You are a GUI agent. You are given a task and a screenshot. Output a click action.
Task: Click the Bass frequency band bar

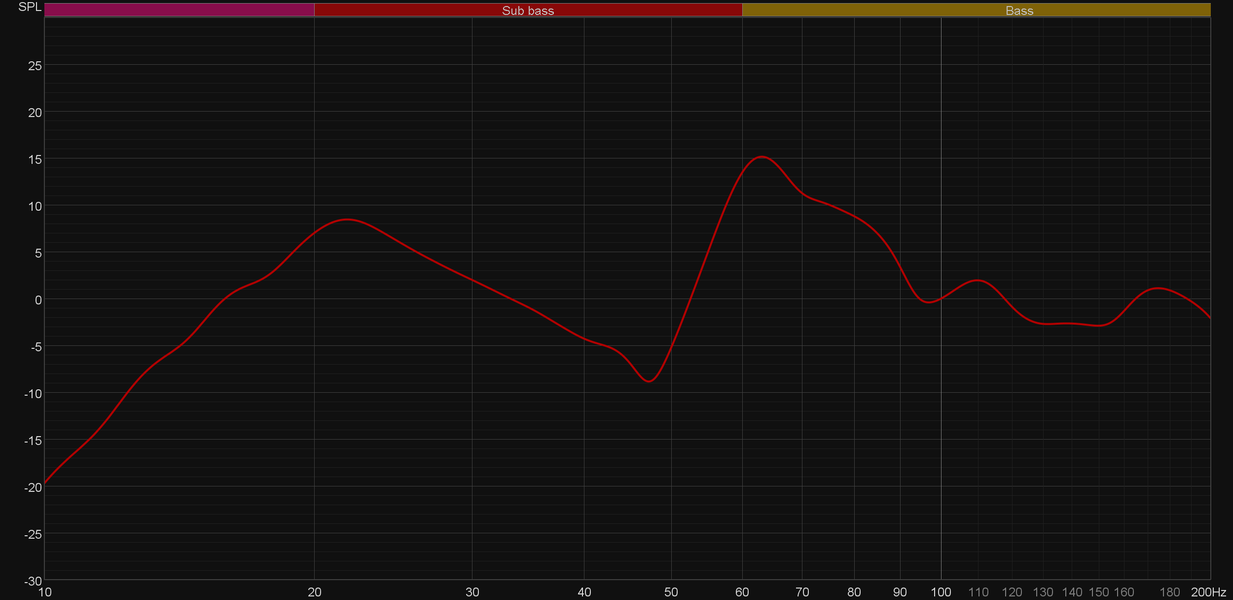(976, 10)
